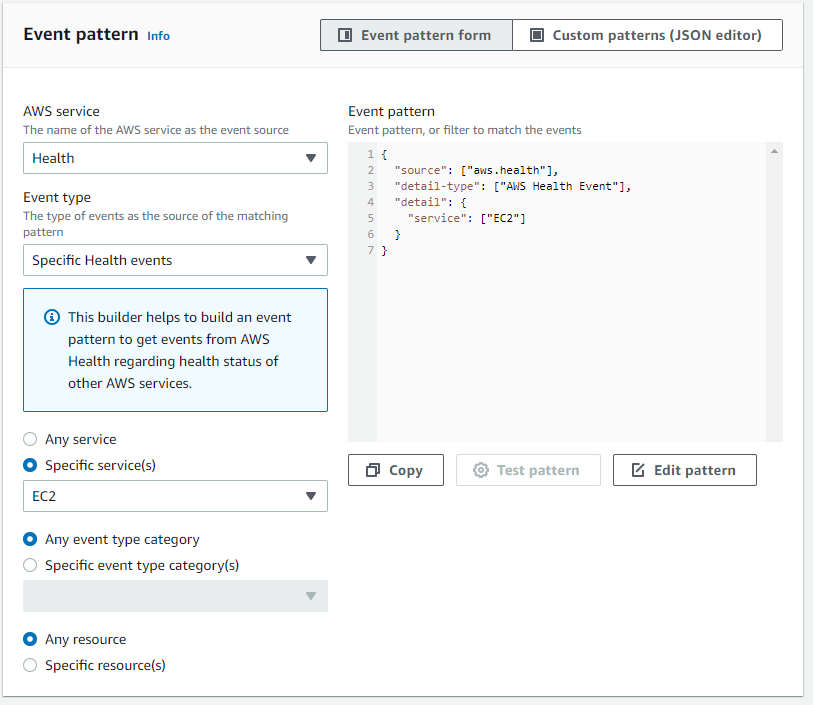Click the arrow on the disabled category selector
Image resolution: width=813 pixels, height=705 pixels.
311,596
